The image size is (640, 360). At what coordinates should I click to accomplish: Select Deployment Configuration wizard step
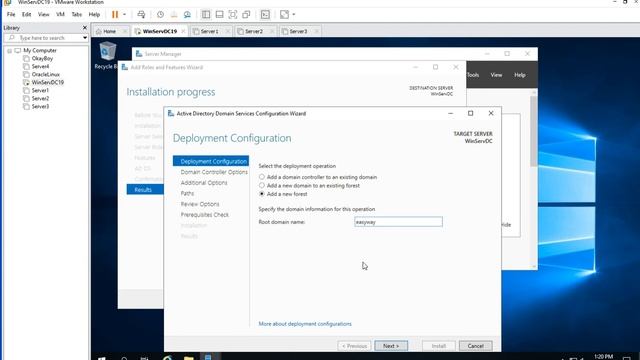[211, 161]
